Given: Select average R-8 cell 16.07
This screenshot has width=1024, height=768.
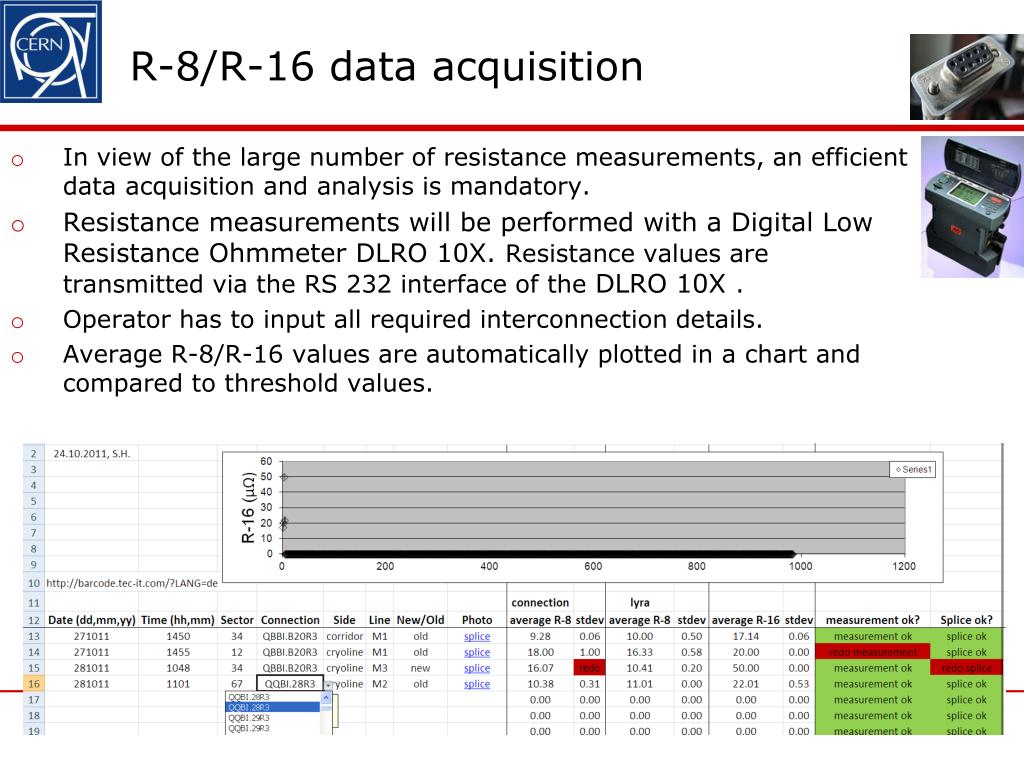Looking at the screenshot, I should pos(540,668).
